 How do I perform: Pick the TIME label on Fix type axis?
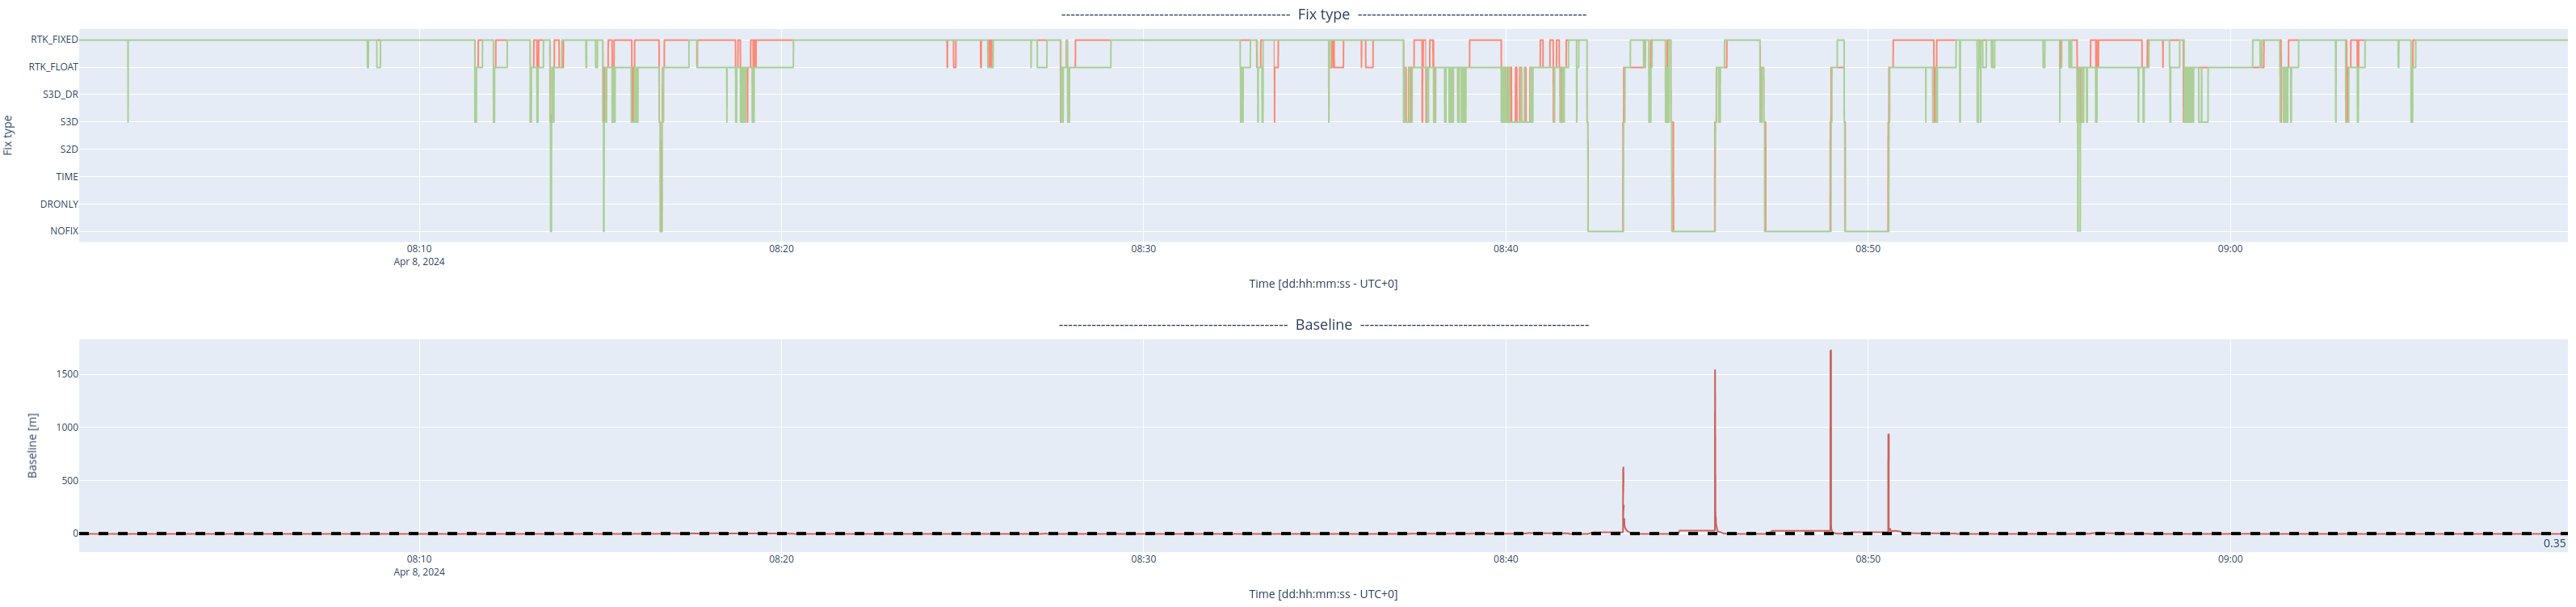[x=67, y=177]
